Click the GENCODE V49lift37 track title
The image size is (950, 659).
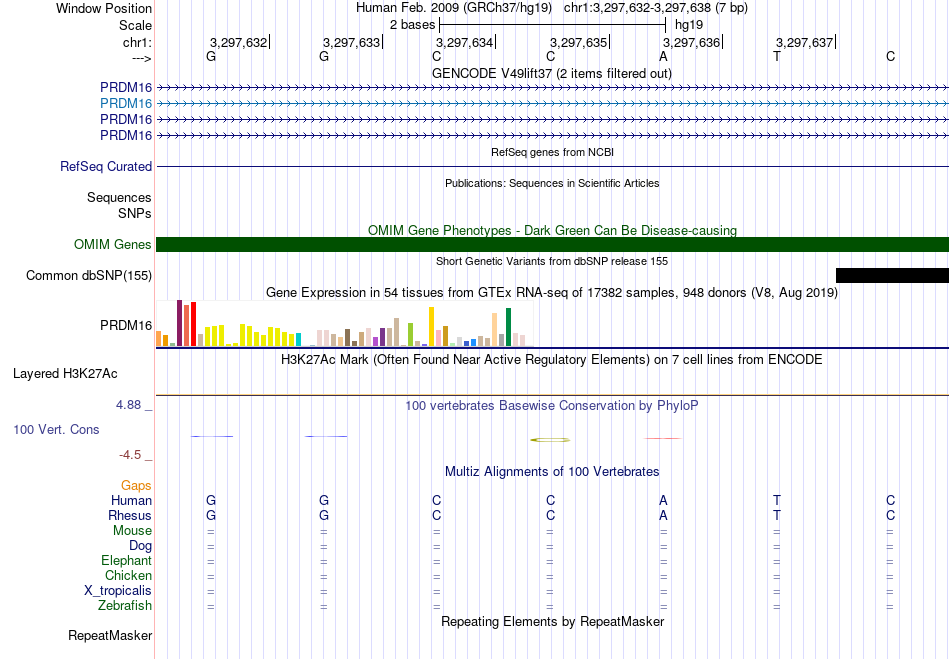pos(552,74)
